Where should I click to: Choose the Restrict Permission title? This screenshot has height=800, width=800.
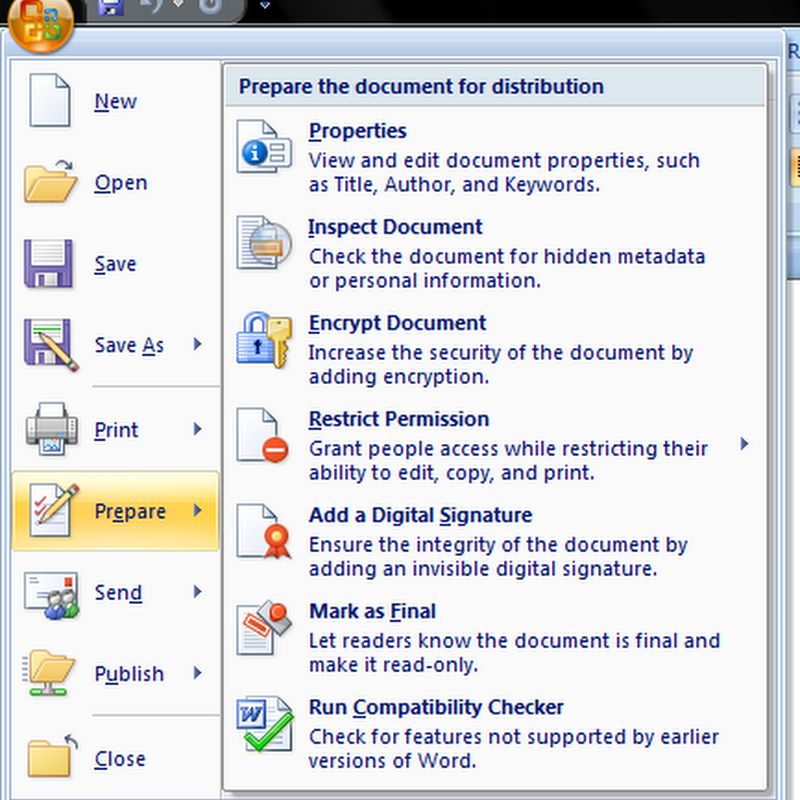[399, 419]
